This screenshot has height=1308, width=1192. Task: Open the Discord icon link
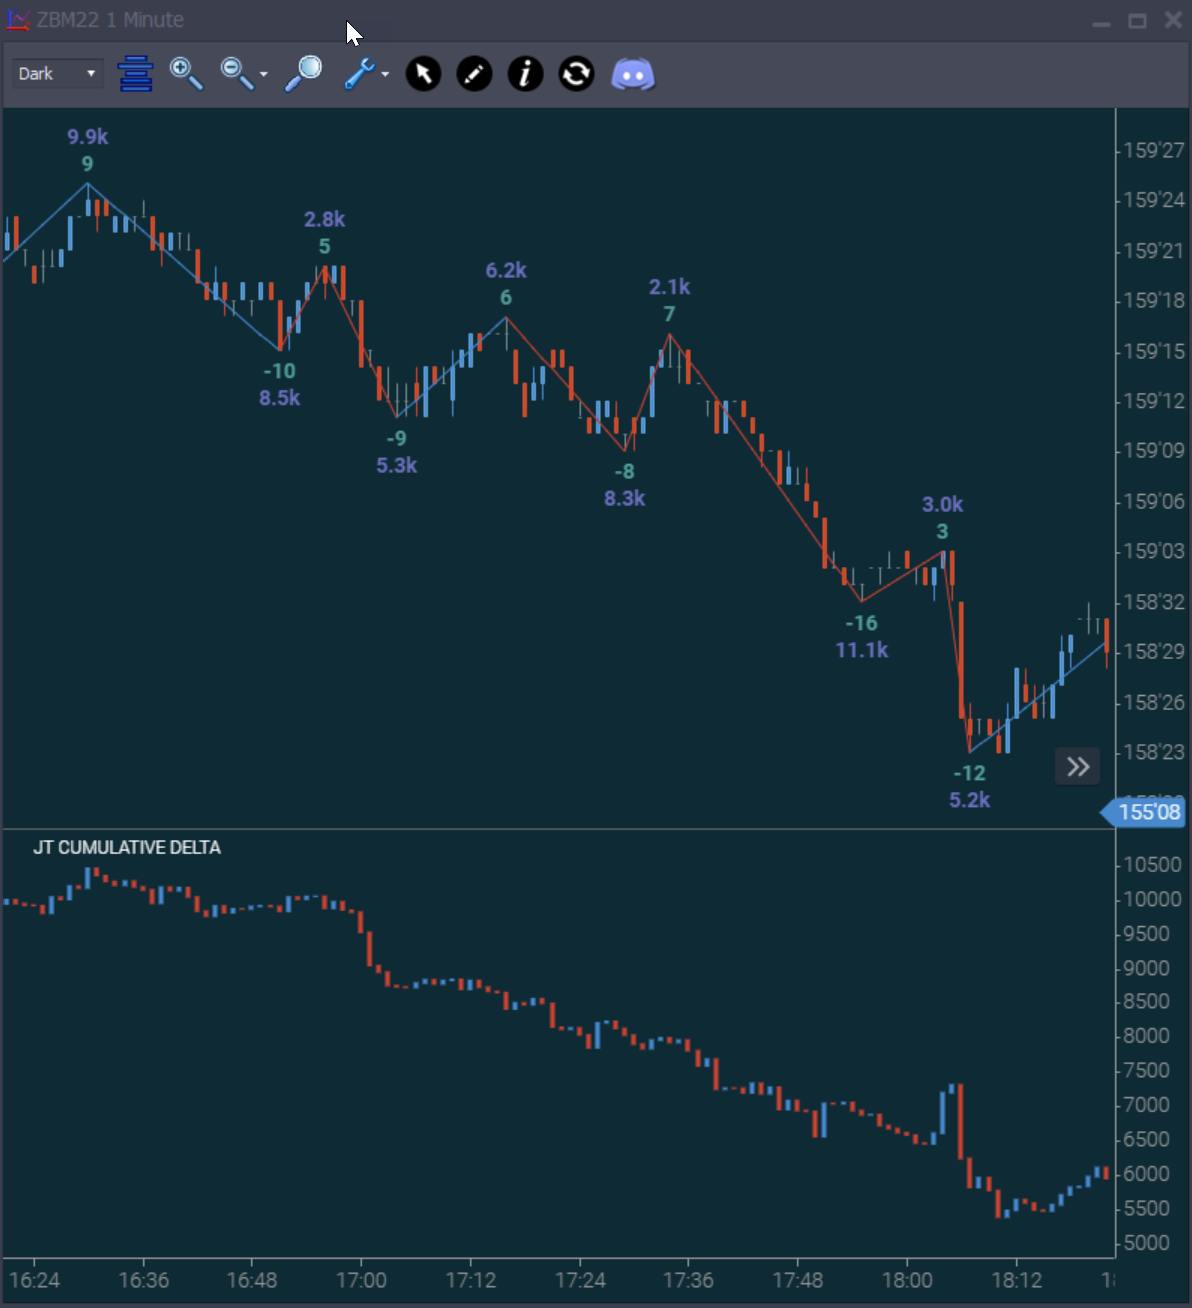(632, 74)
